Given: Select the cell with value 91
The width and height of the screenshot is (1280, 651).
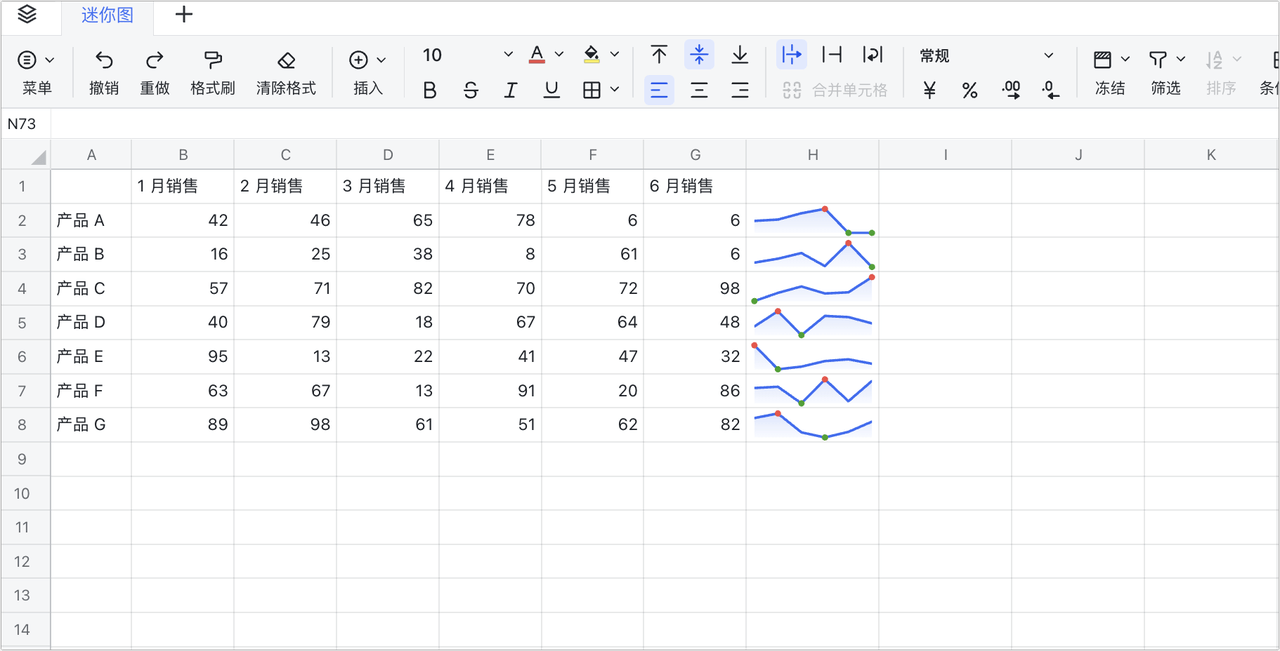Looking at the screenshot, I should pyautogui.click(x=490, y=390).
